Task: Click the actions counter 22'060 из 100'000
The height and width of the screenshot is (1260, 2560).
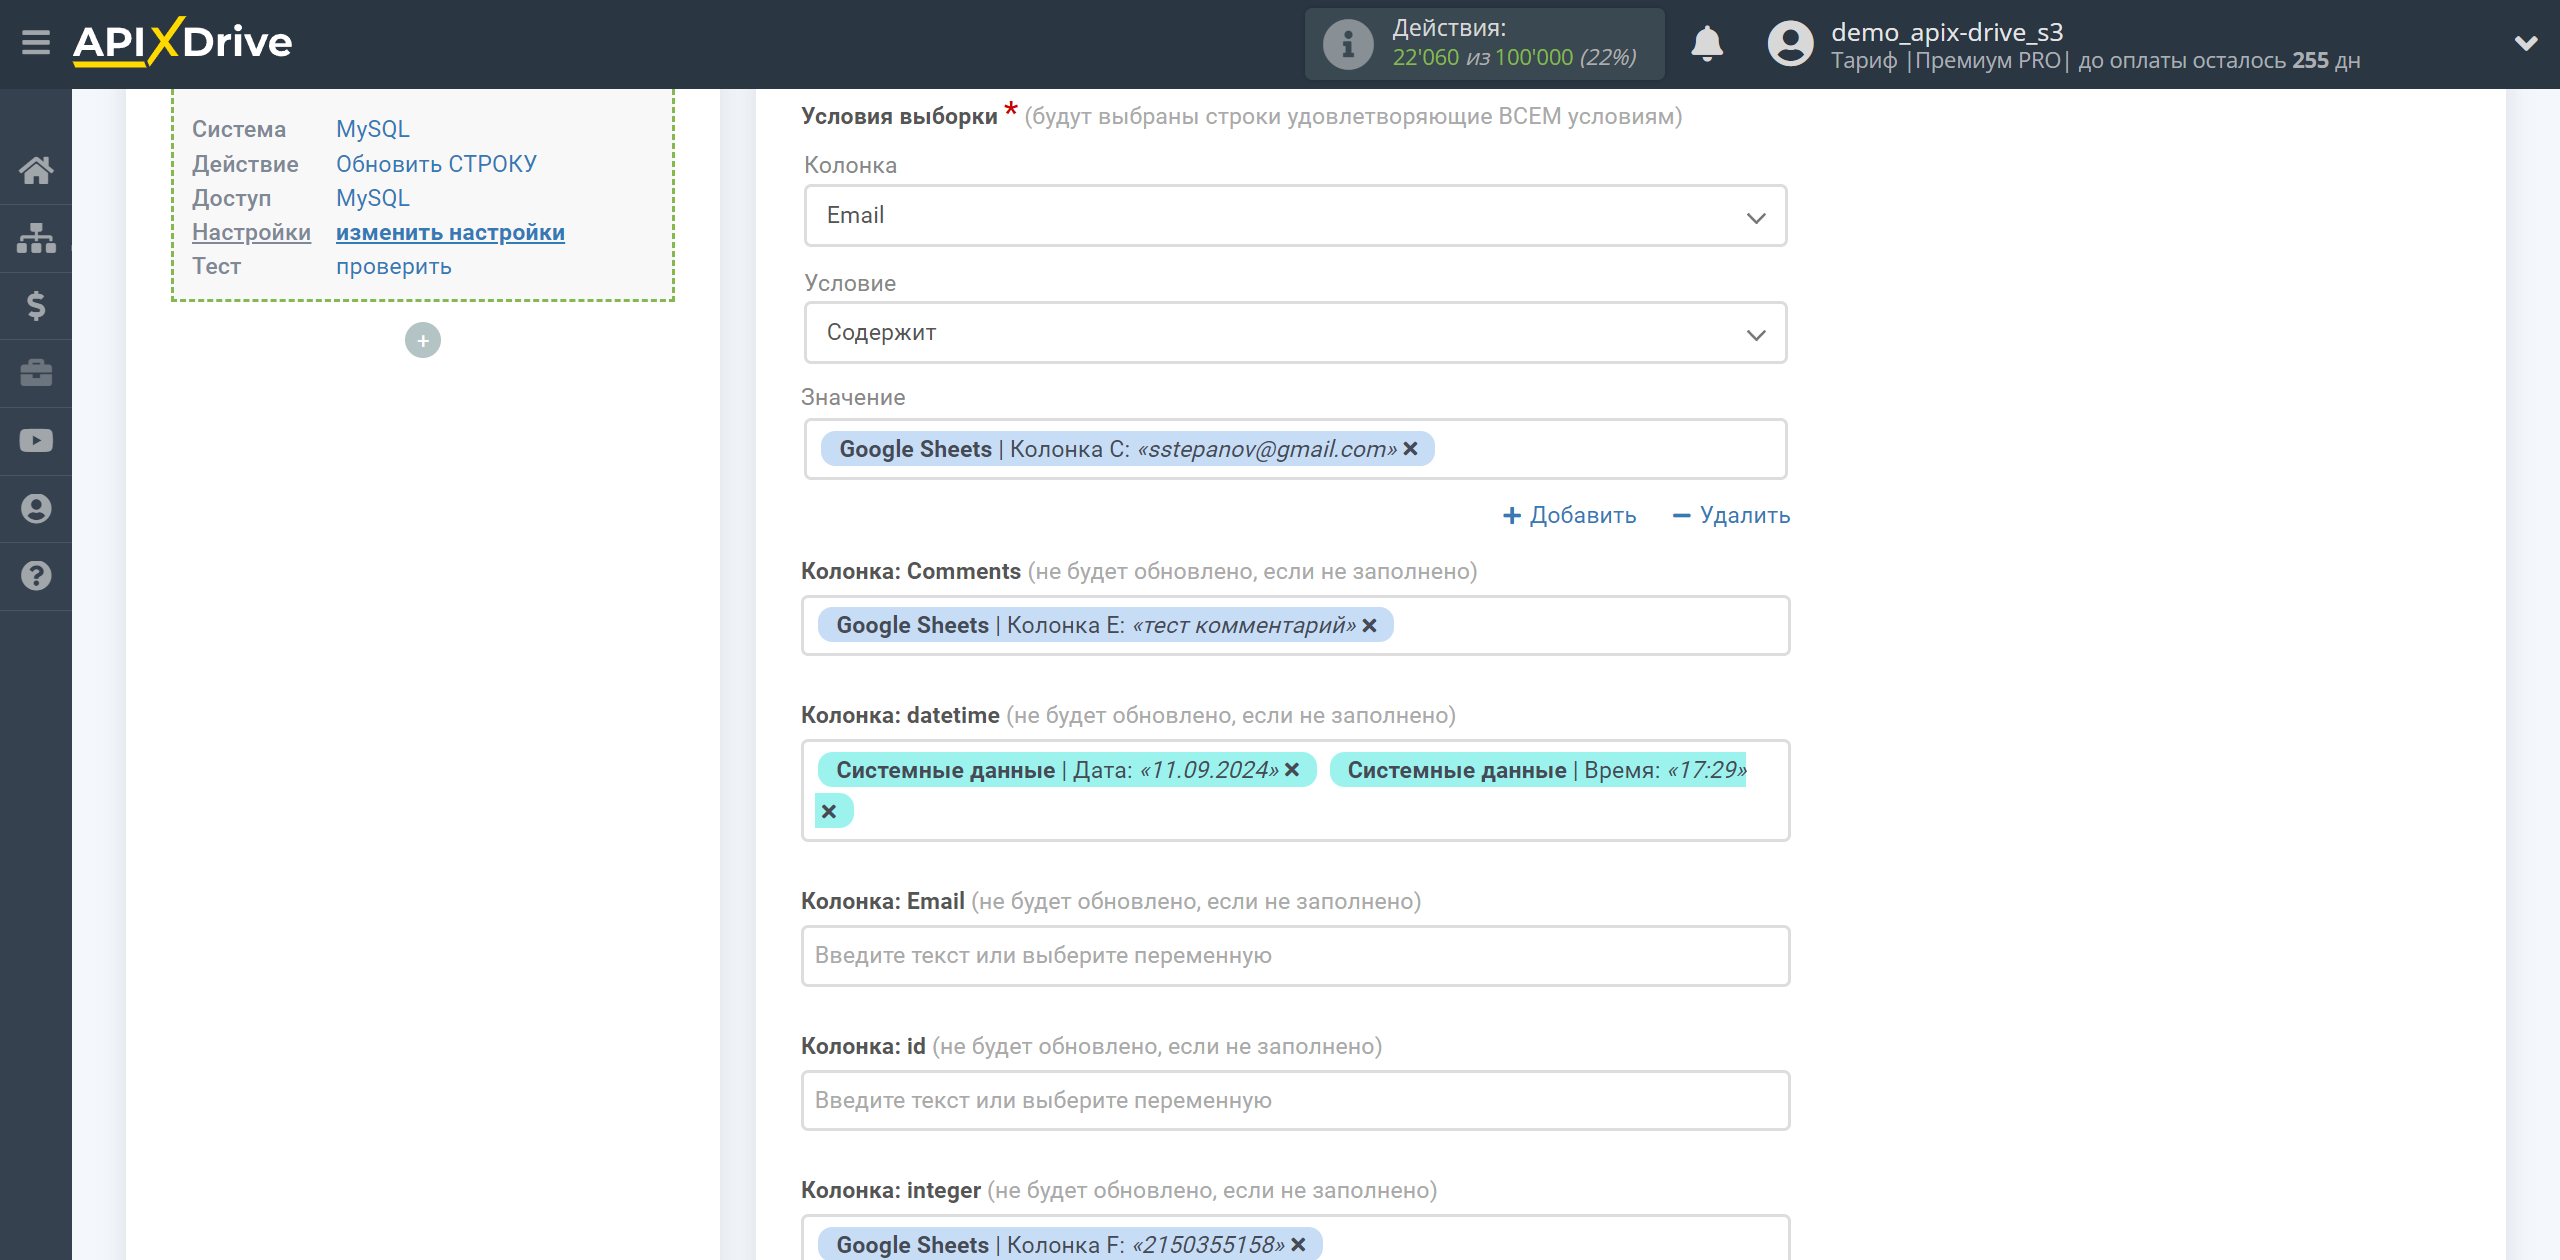Action: click(x=1514, y=58)
